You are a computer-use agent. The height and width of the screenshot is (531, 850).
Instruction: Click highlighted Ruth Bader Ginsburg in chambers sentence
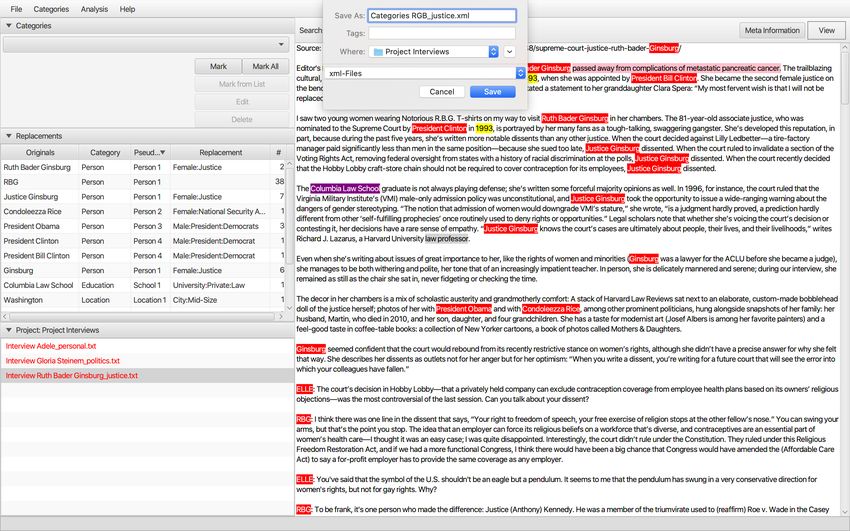tap(575, 118)
